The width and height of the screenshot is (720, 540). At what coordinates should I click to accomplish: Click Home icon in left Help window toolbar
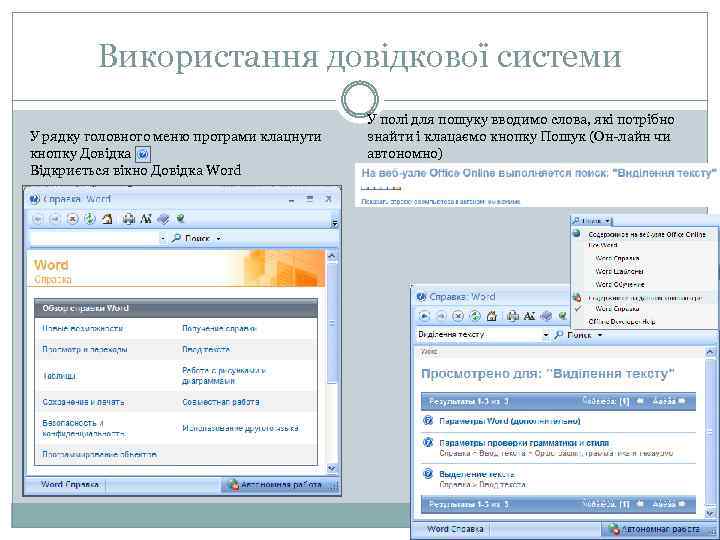(107, 219)
